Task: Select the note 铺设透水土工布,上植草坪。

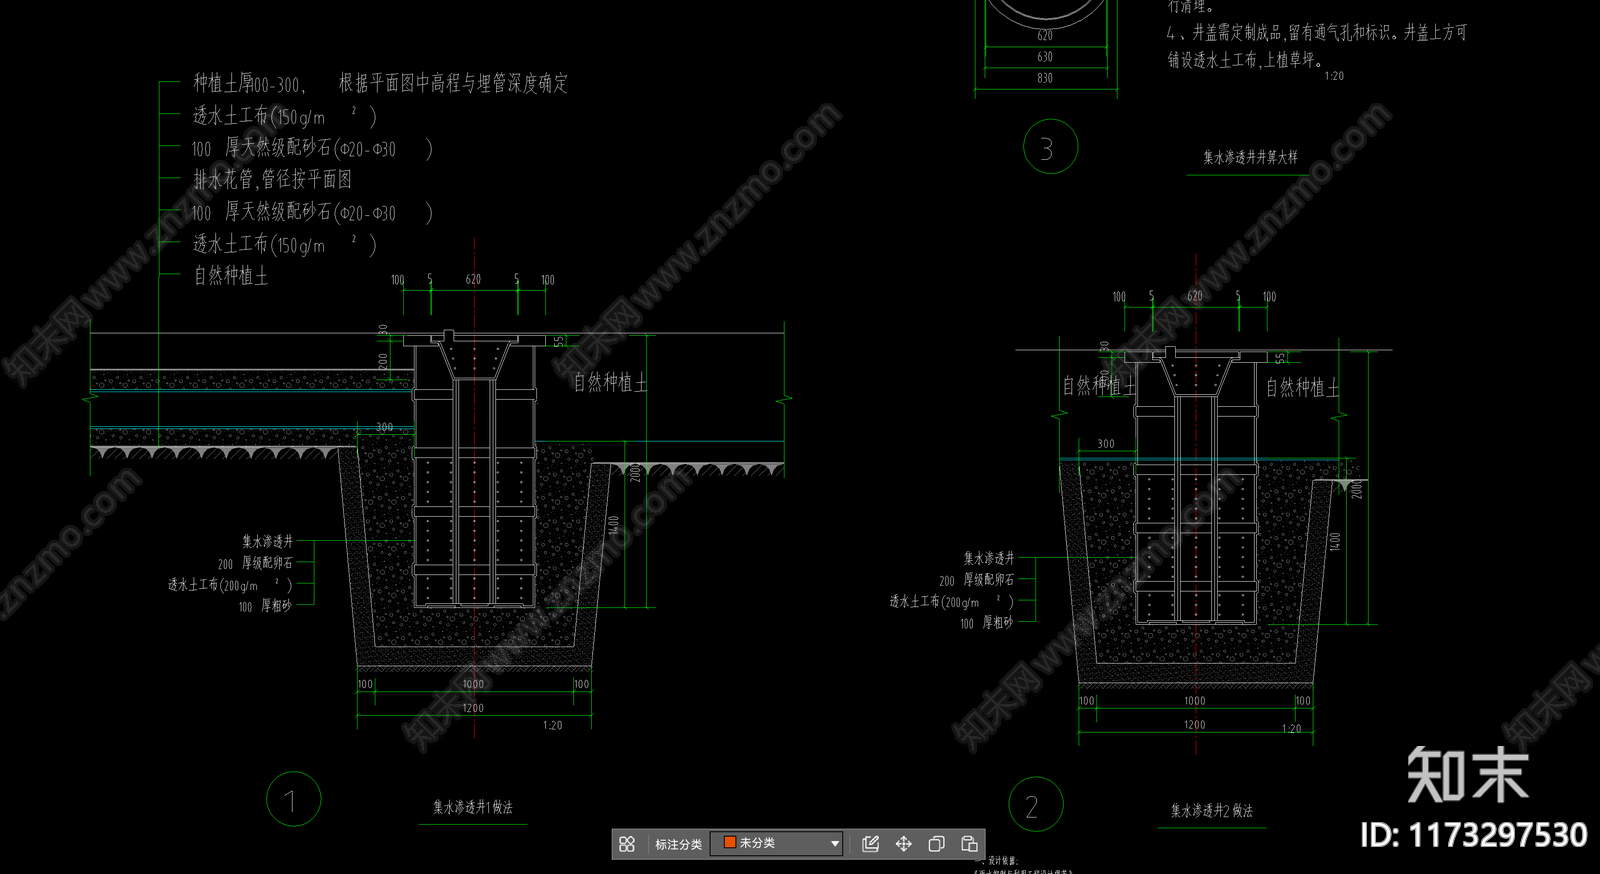Action: 1246,60
